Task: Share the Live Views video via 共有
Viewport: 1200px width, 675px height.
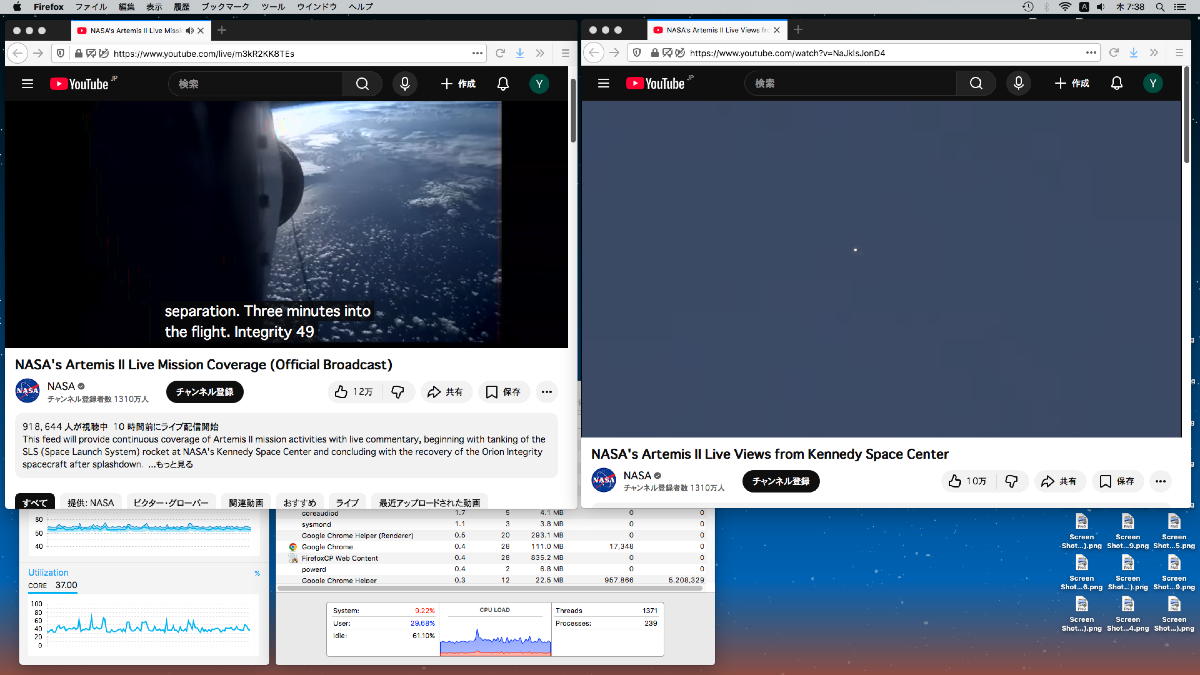Action: tap(1060, 481)
